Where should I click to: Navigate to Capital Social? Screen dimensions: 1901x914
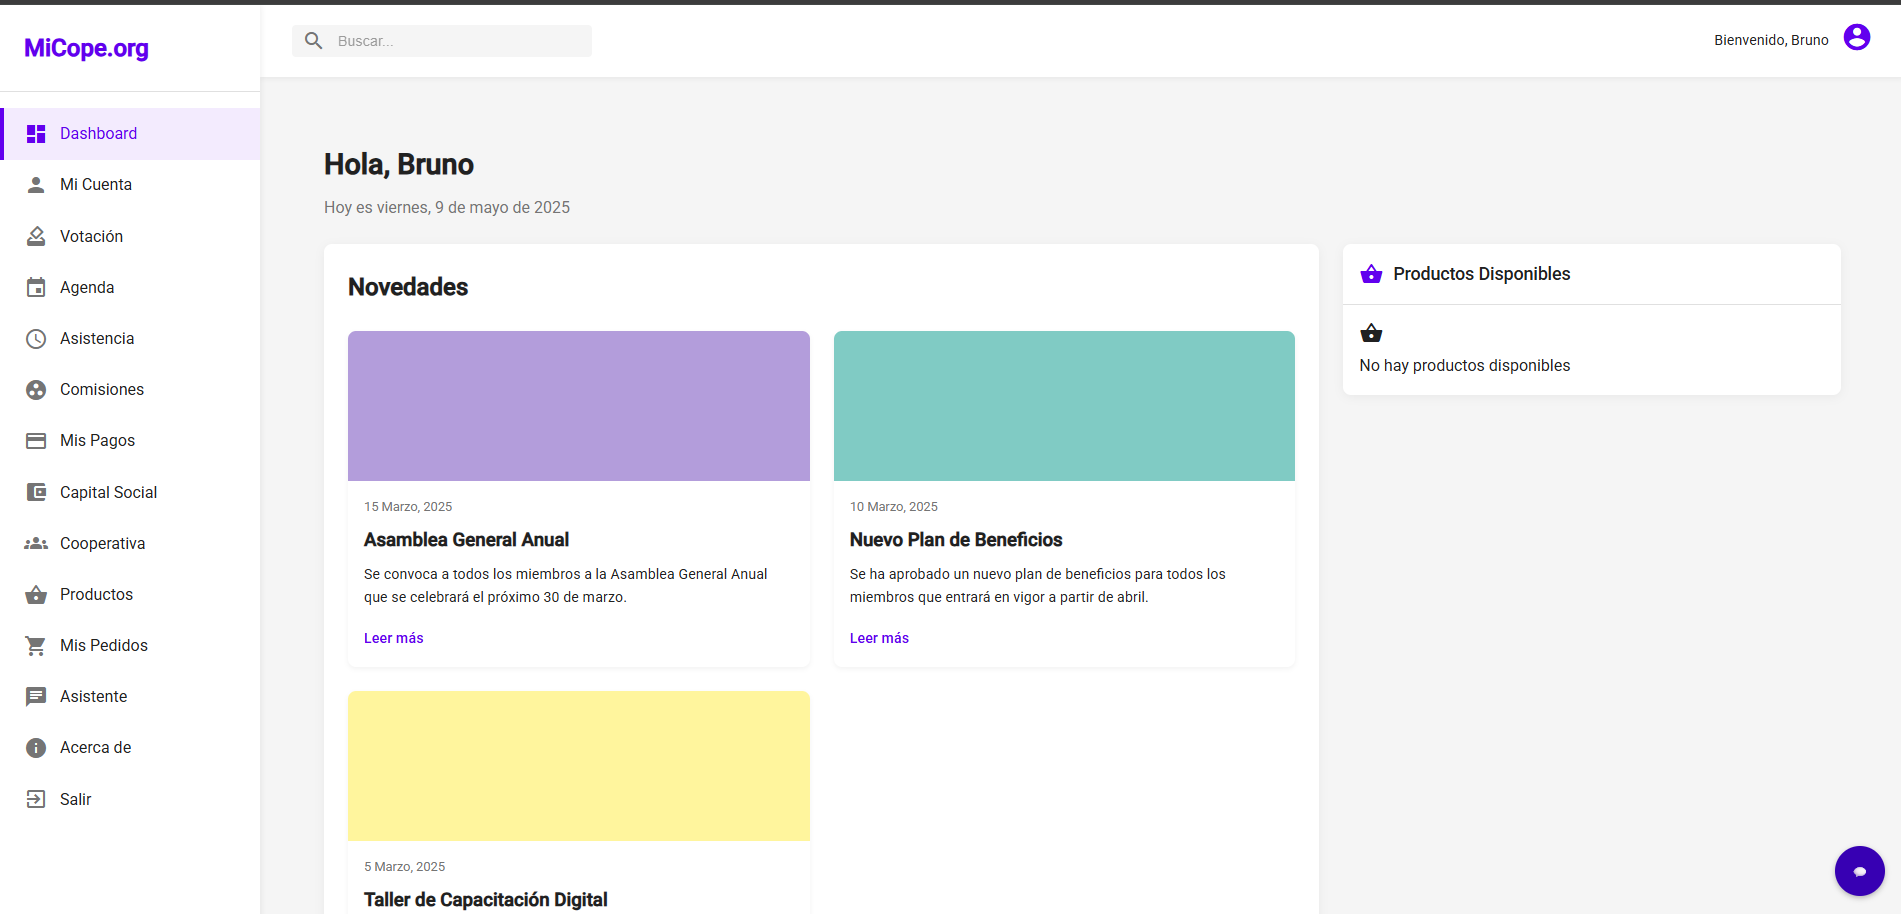[x=108, y=492]
